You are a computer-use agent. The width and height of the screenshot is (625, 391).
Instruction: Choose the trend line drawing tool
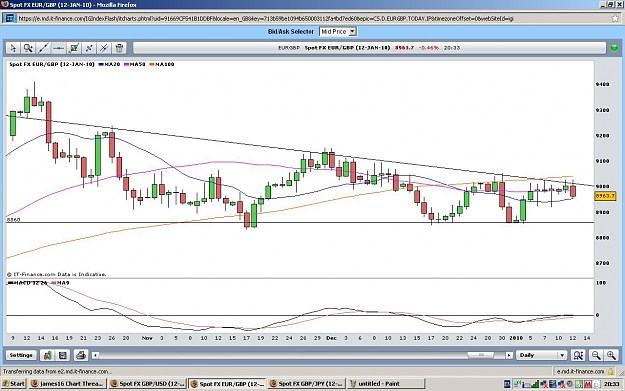pyautogui.click(x=43, y=48)
